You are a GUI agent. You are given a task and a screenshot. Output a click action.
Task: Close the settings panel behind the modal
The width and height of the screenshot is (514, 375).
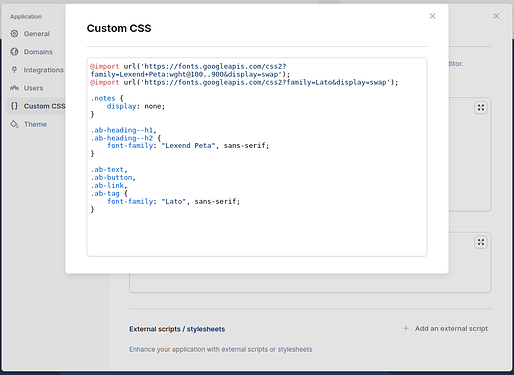pyautogui.click(x=496, y=16)
